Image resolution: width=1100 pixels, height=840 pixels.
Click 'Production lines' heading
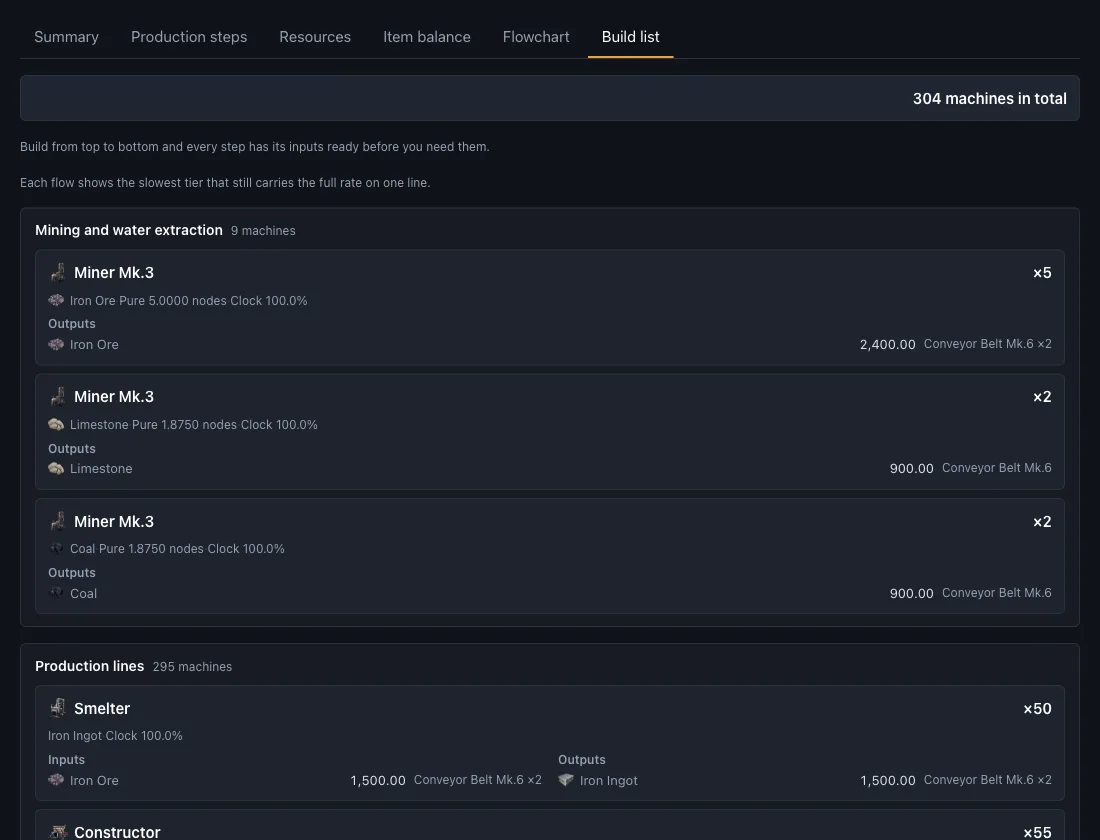coord(89,666)
